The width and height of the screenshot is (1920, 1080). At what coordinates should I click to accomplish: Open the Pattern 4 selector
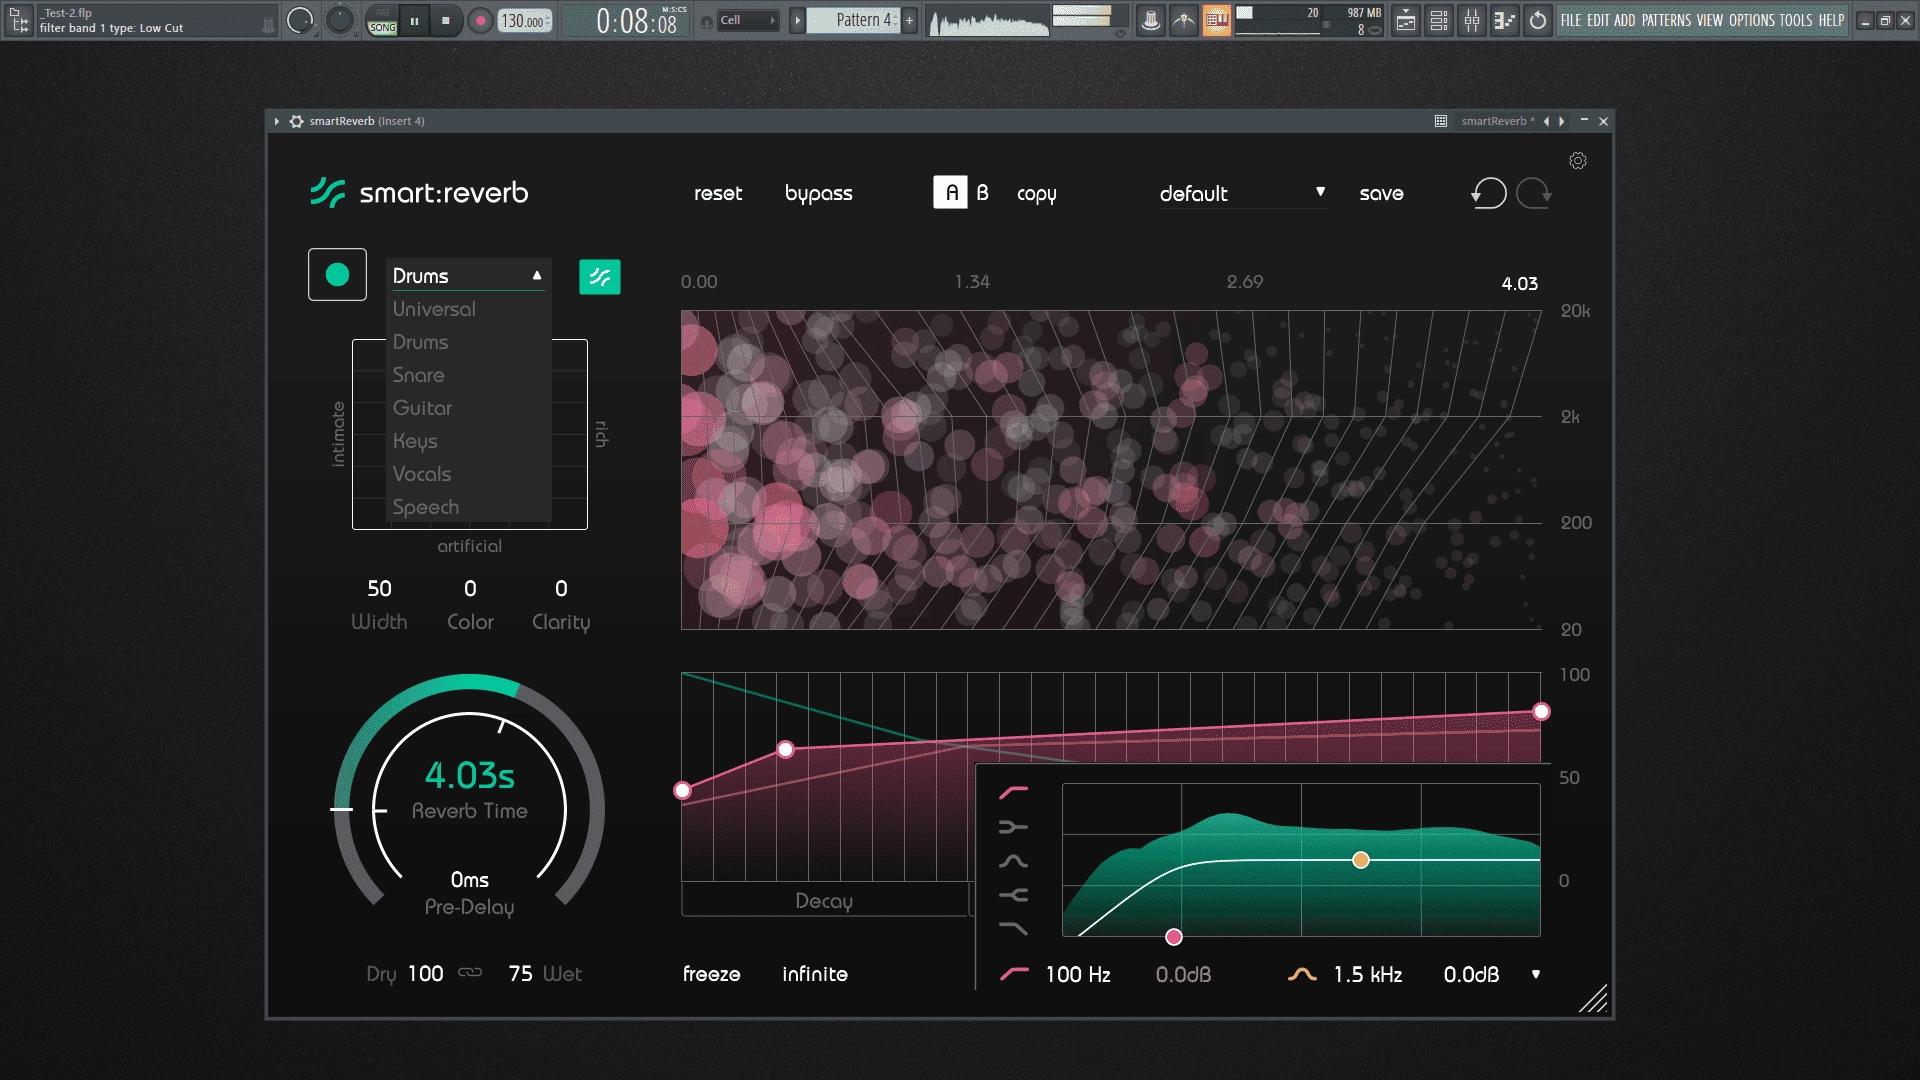[853, 20]
